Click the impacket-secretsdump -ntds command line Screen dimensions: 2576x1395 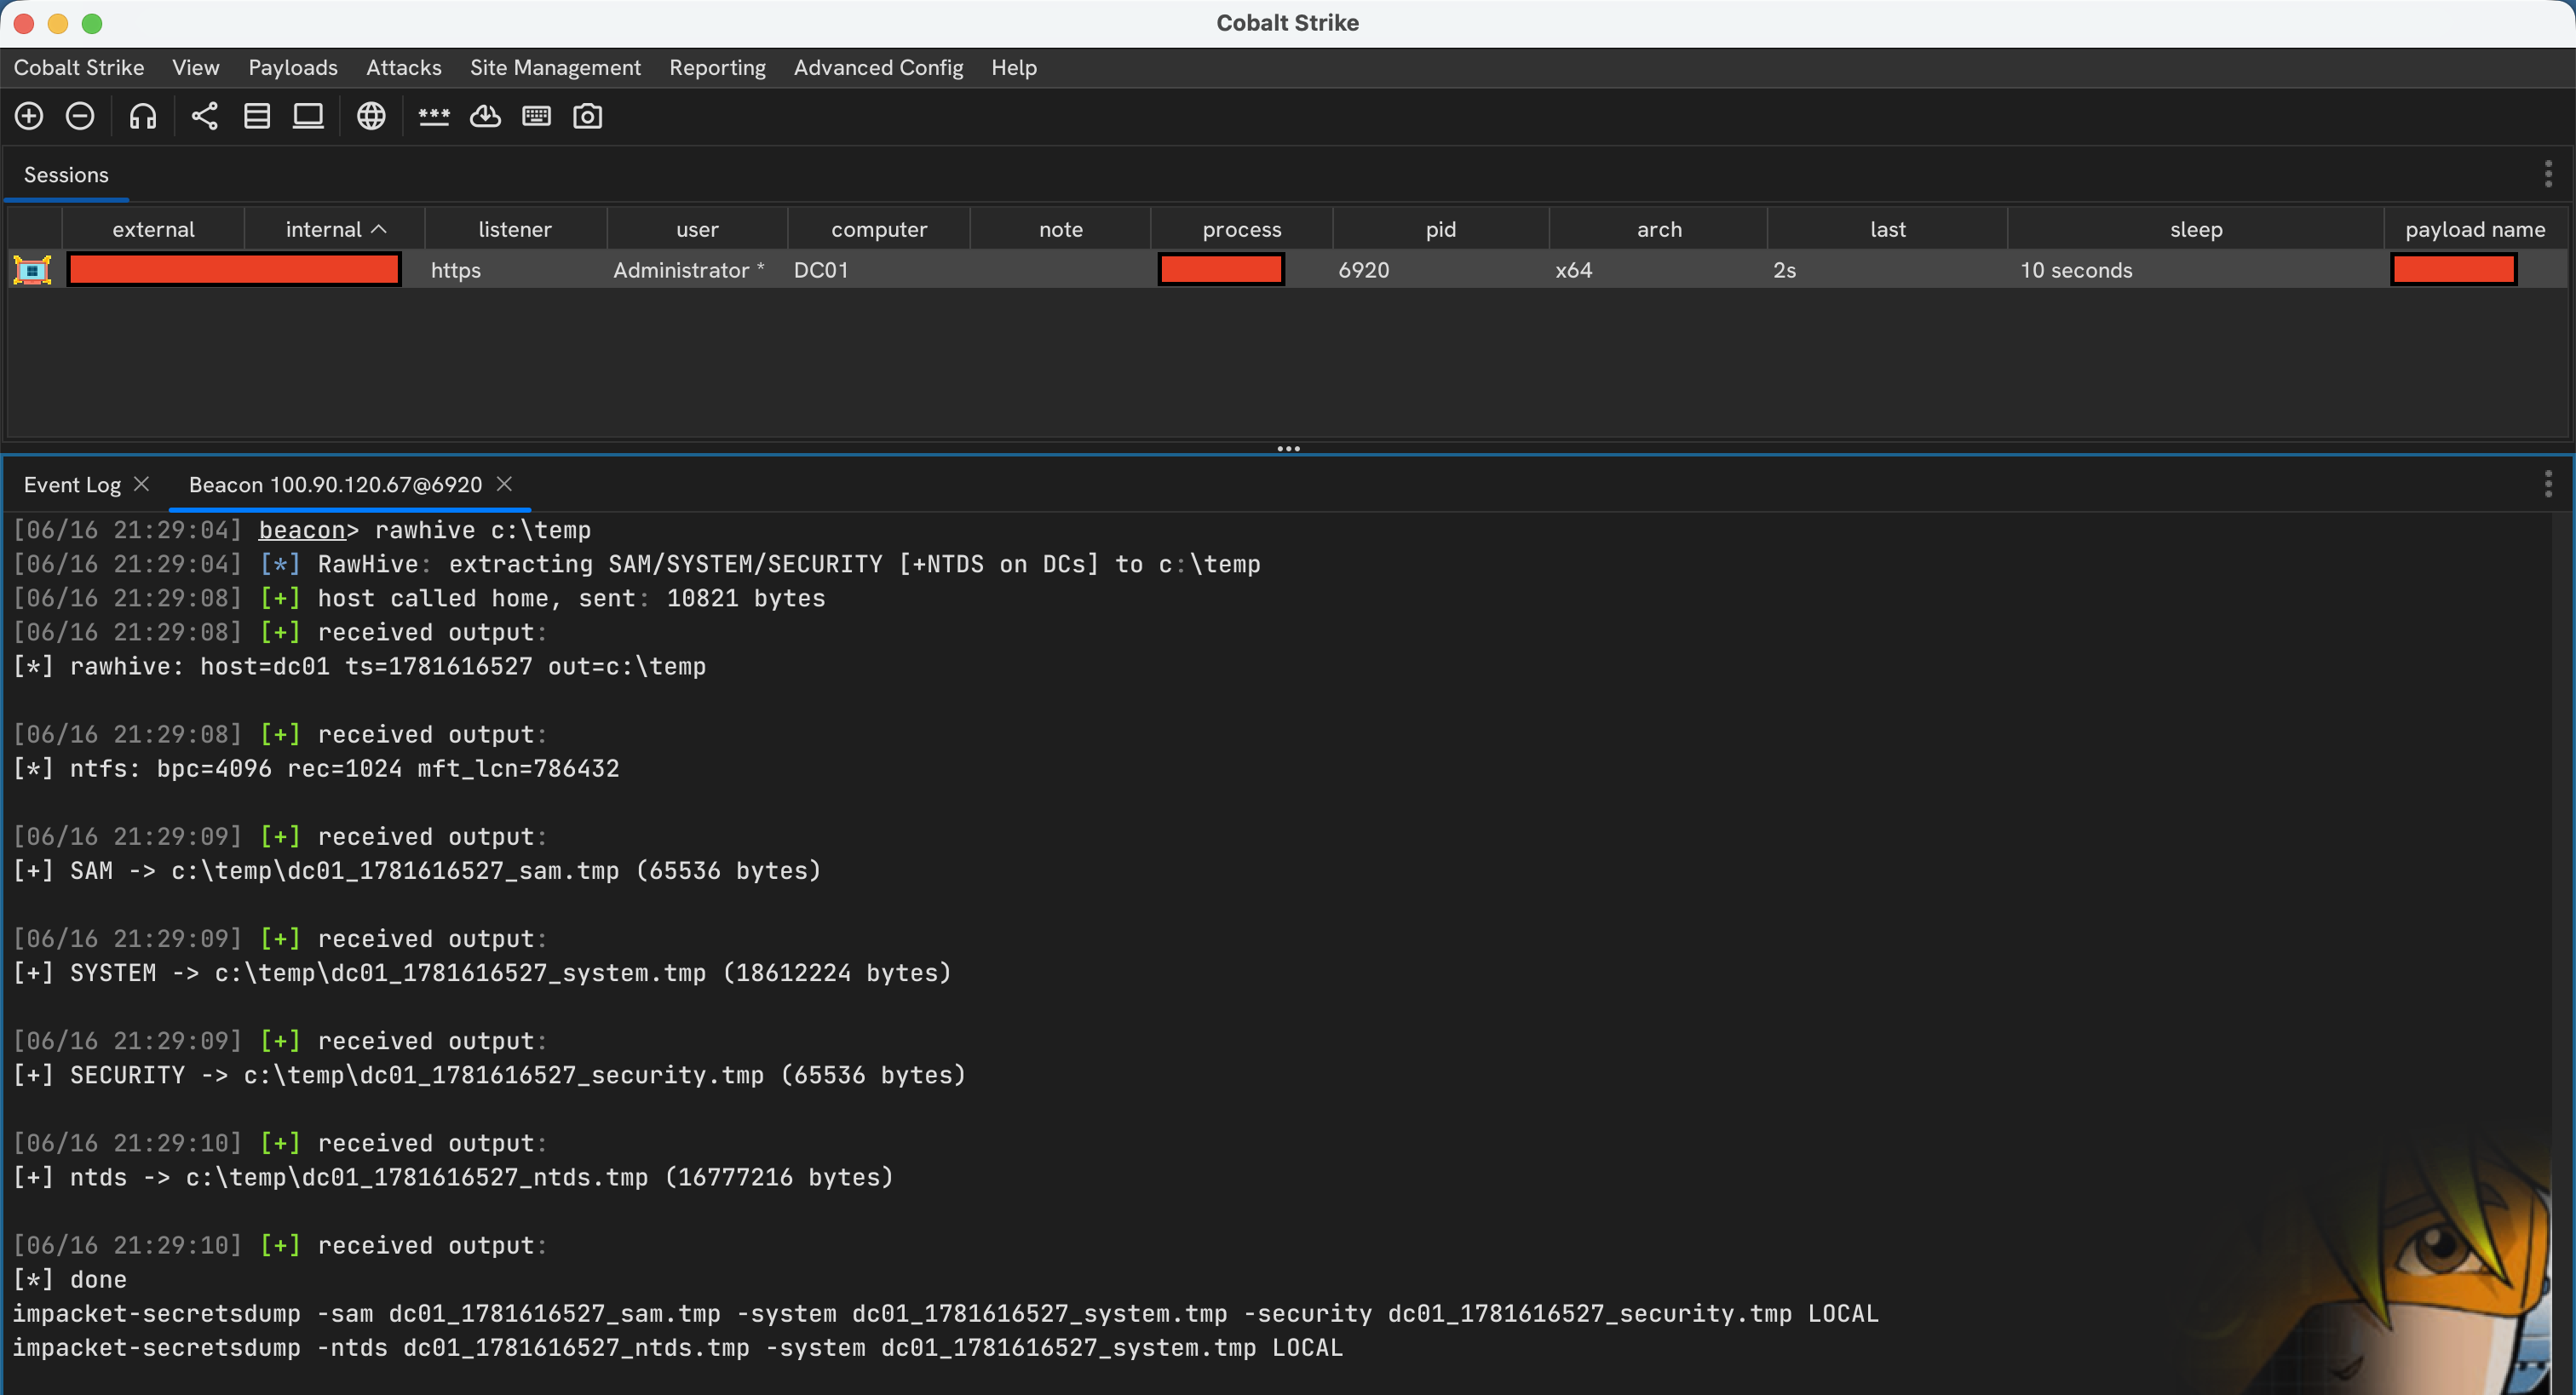click(677, 1347)
